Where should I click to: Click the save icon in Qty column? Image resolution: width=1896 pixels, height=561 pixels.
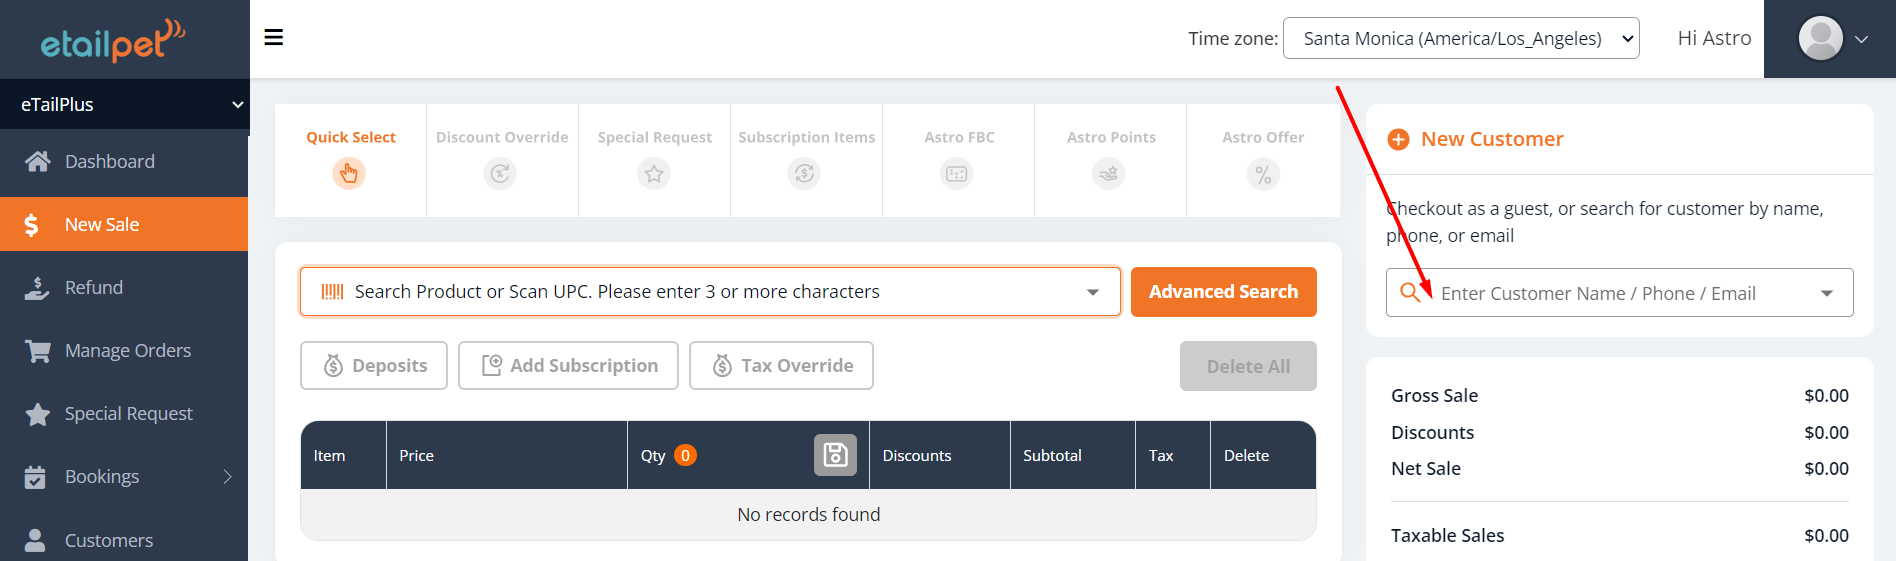coord(835,456)
